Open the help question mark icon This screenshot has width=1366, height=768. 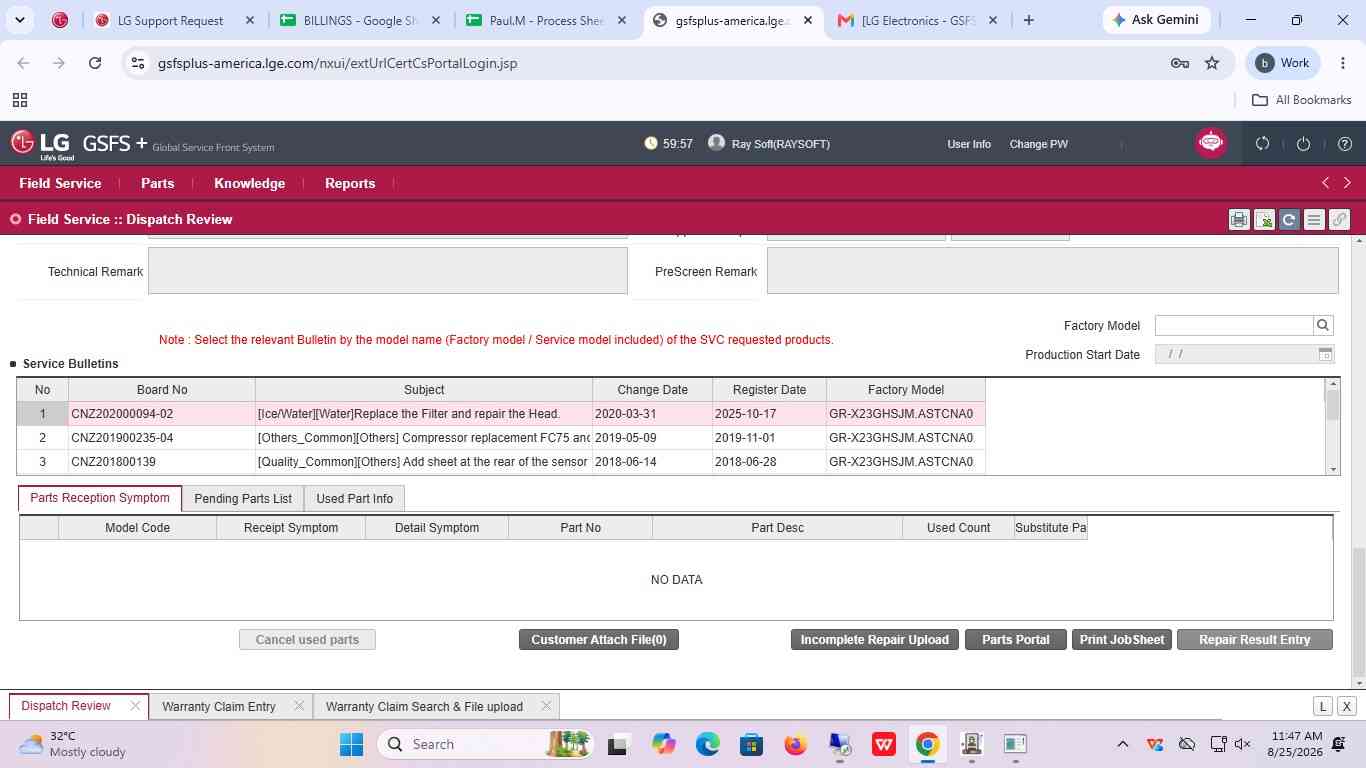[x=1344, y=144]
